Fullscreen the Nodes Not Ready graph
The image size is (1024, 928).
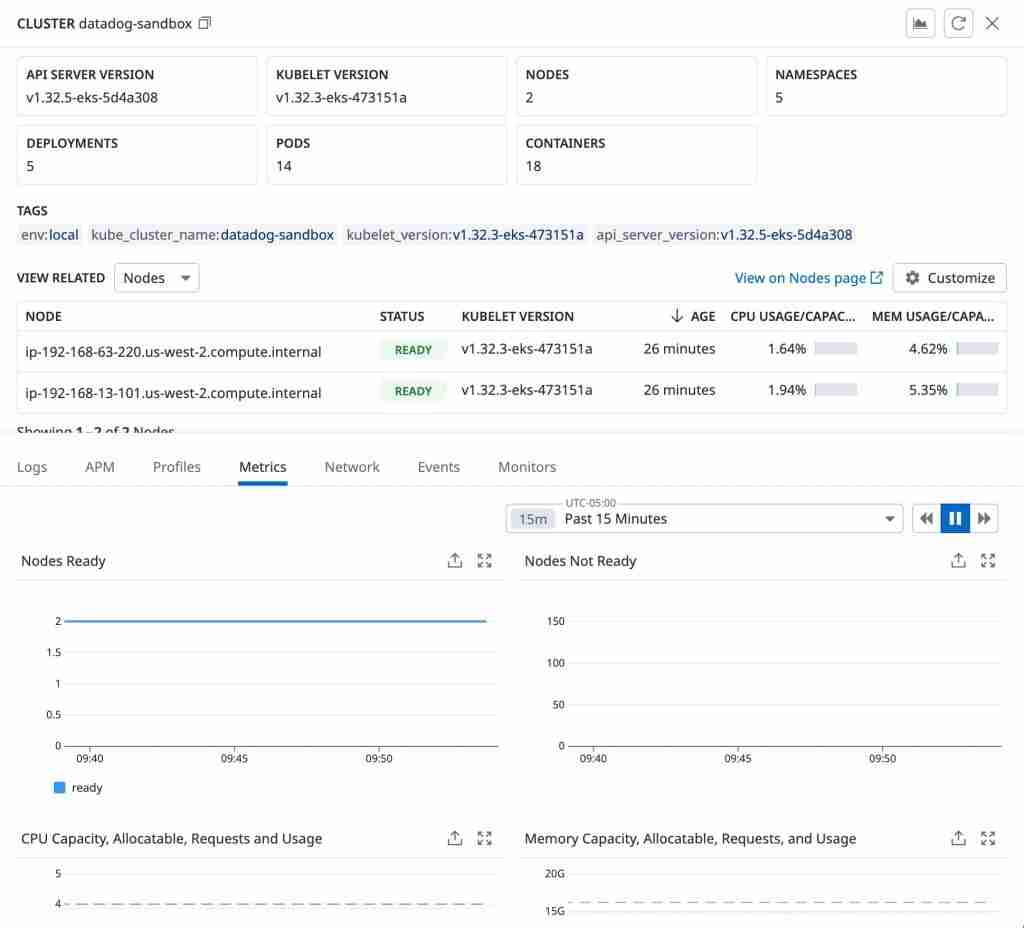(988, 561)
